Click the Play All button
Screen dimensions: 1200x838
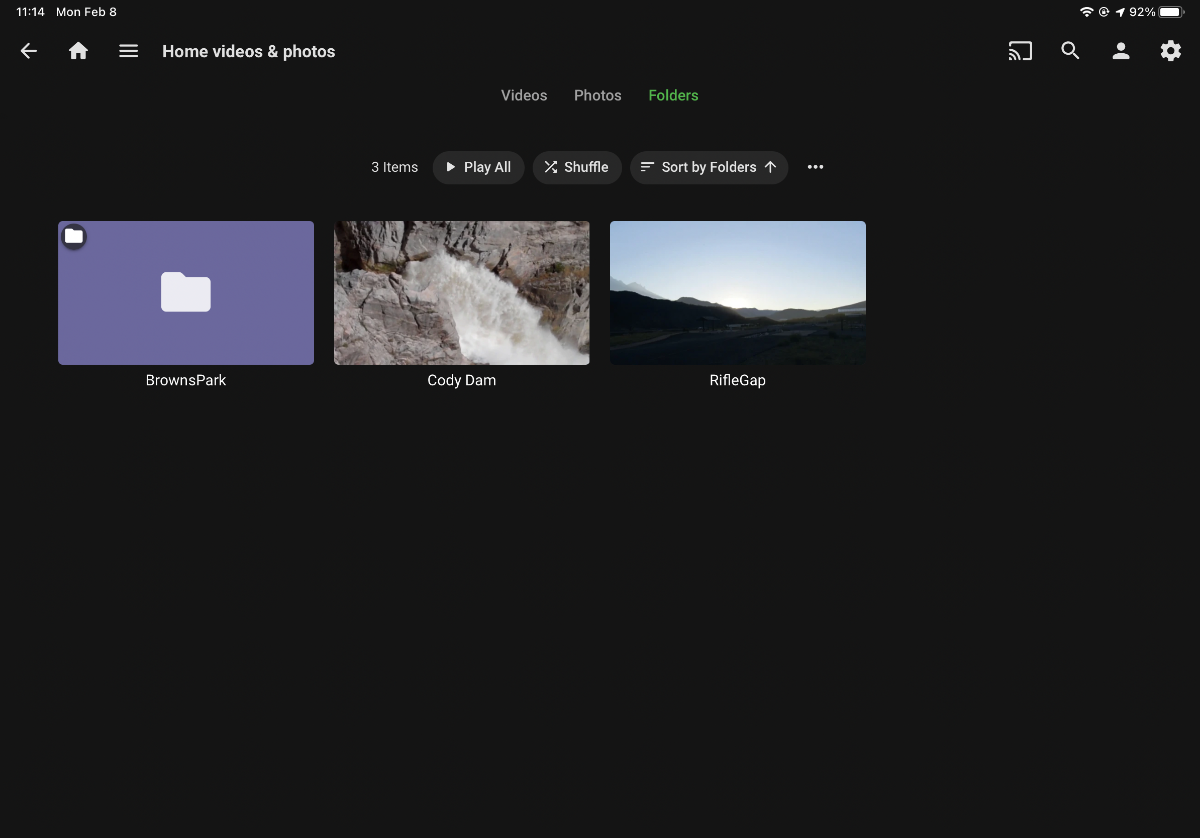(478, 167)
